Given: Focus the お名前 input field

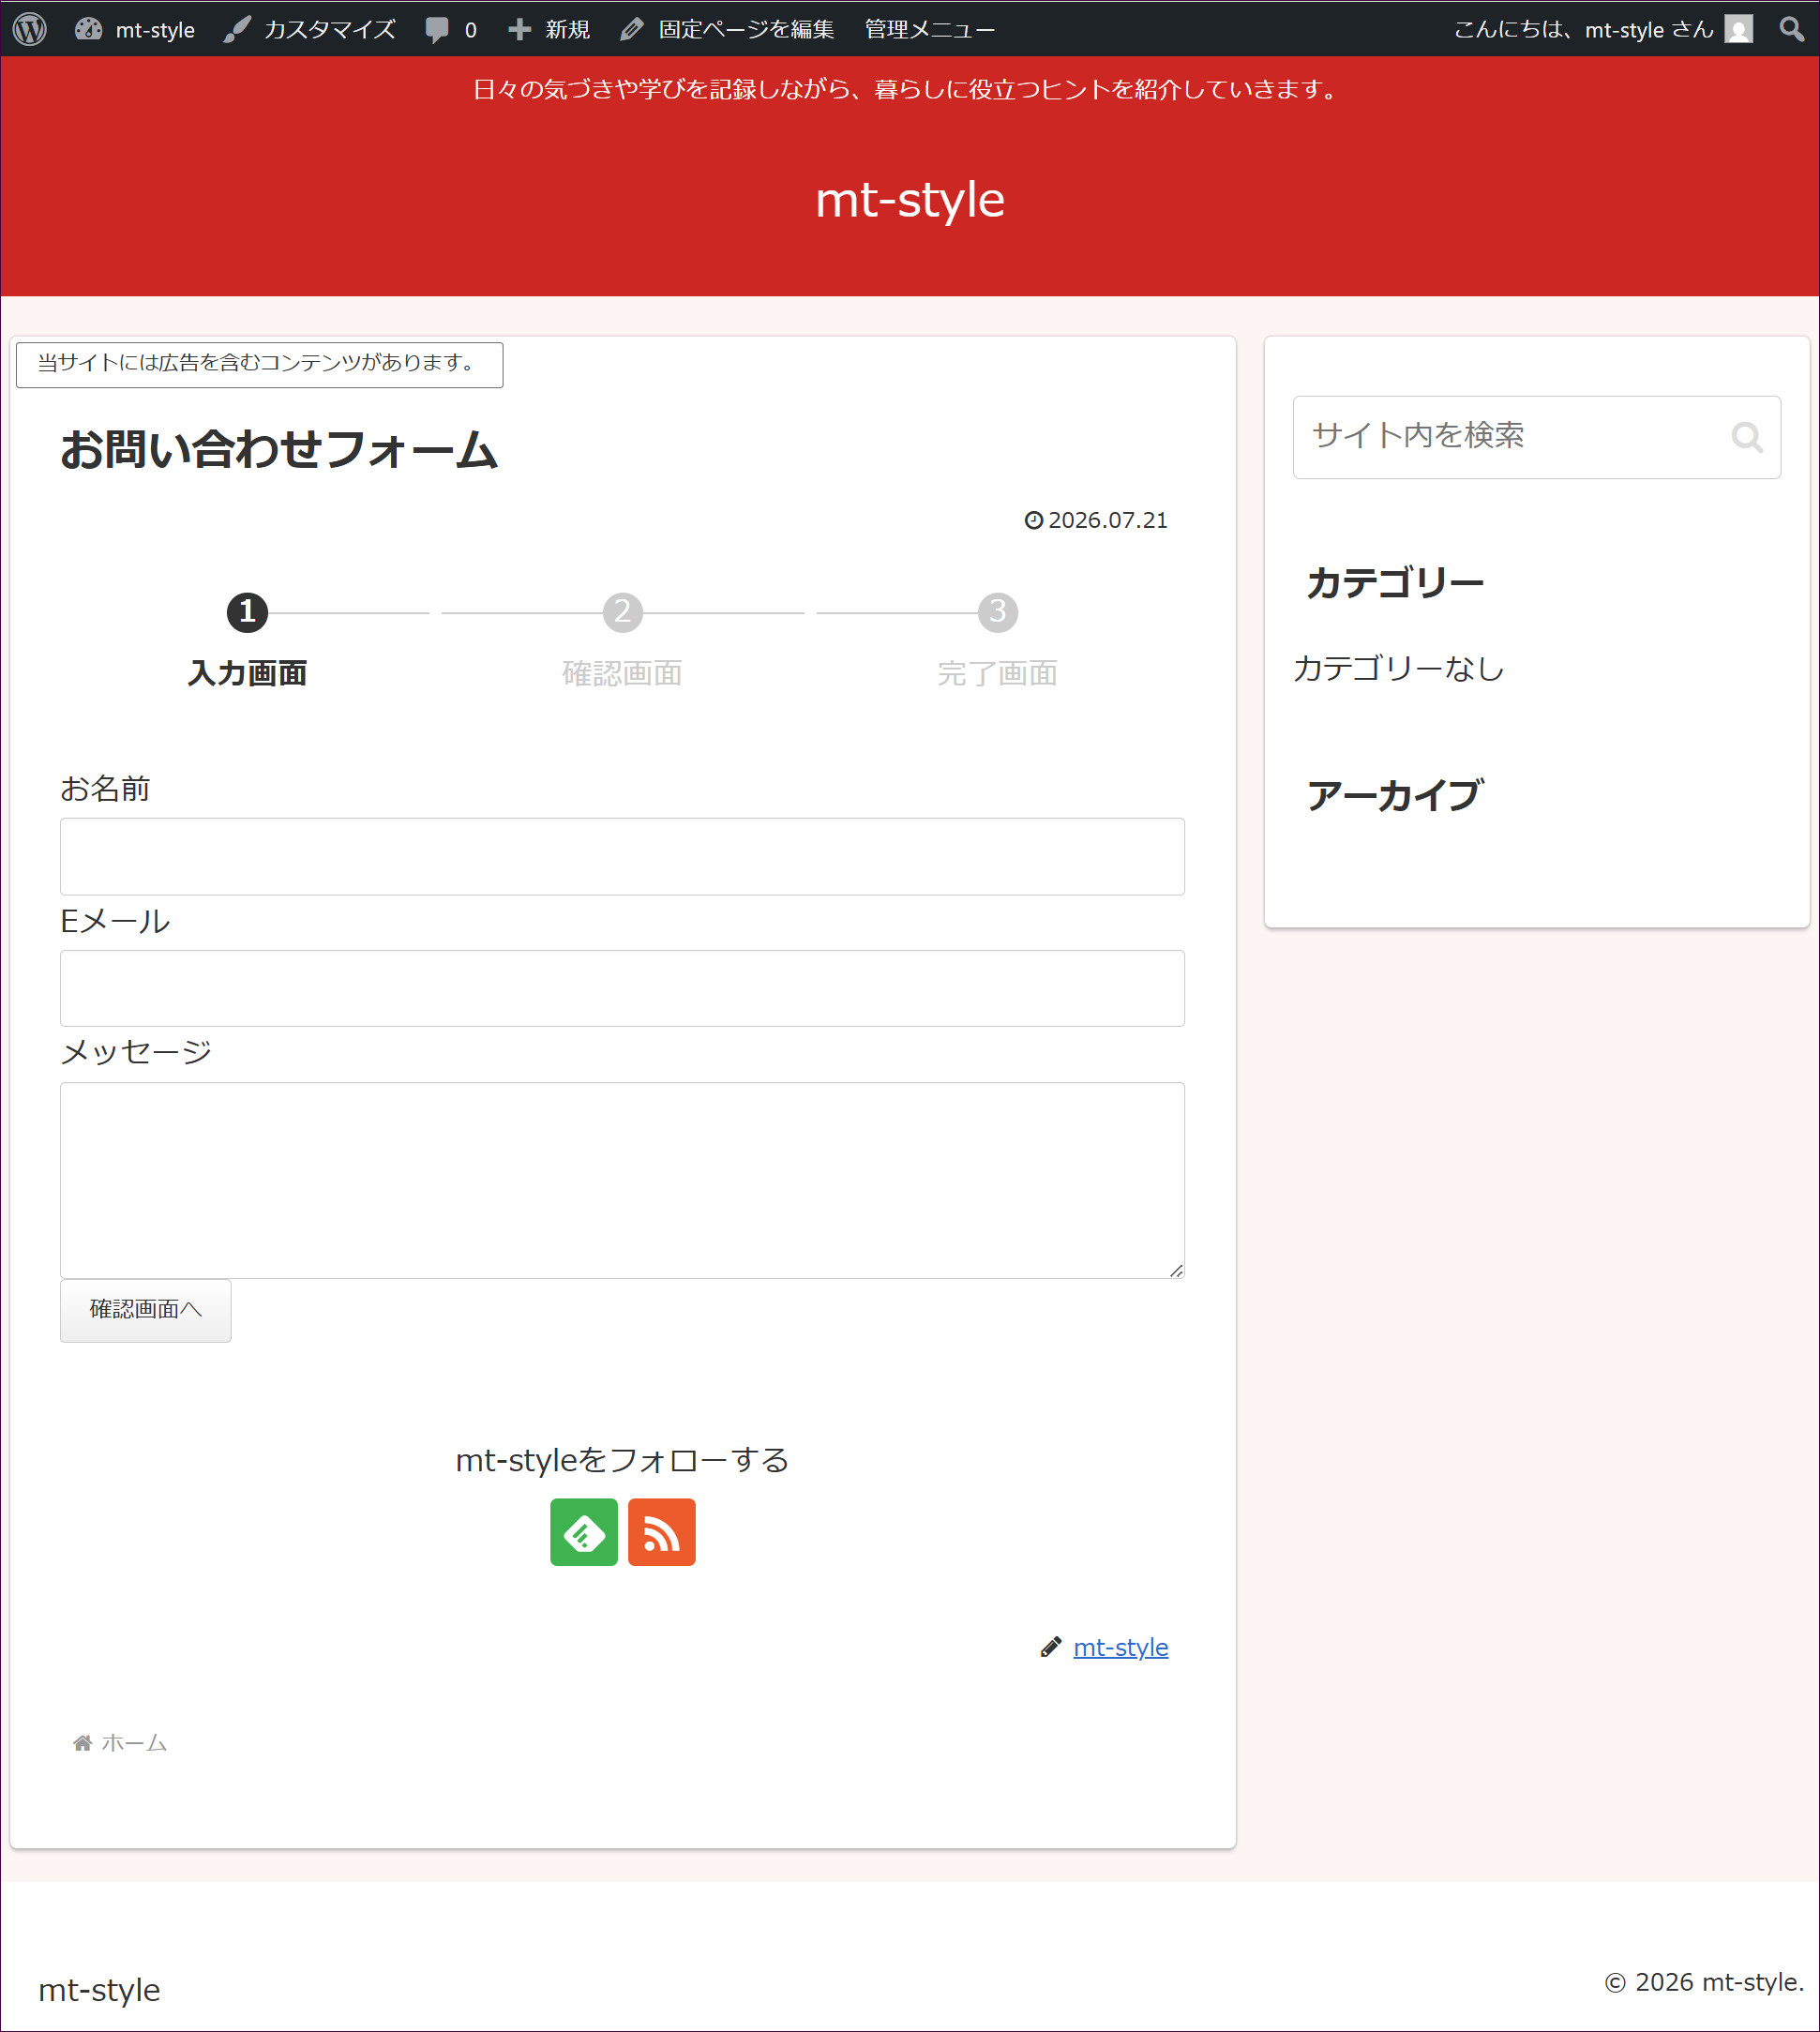Looking at the screenshot, I should pyautogui.click(x=622, y=857).
